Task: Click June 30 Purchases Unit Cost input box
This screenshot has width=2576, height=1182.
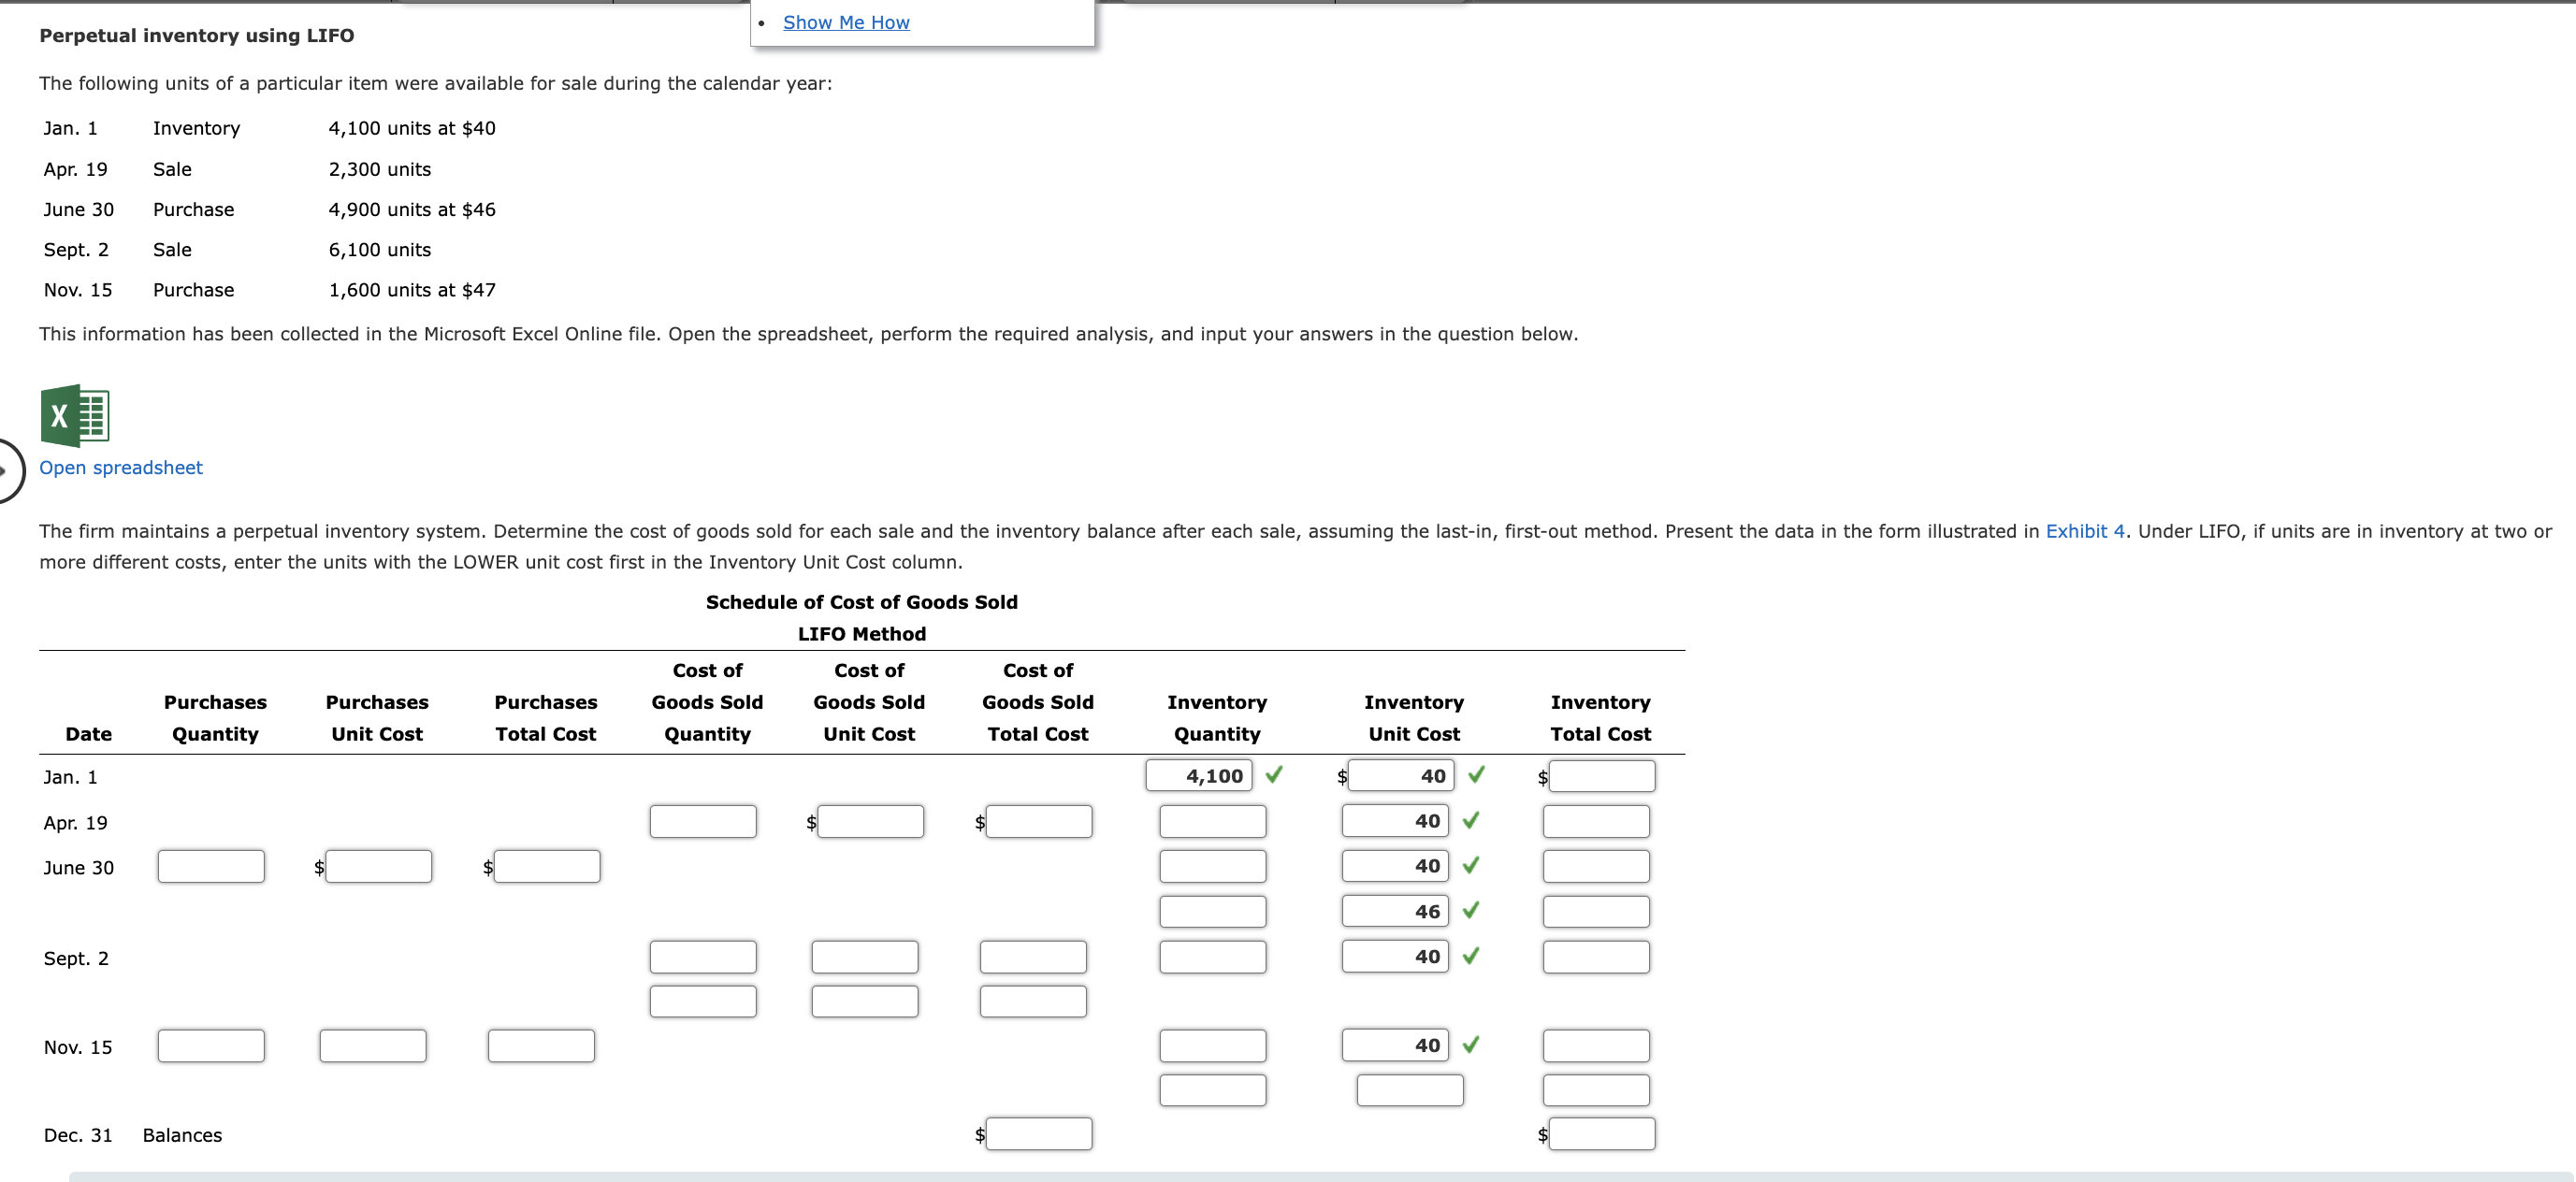Action: tap(378, 866)
